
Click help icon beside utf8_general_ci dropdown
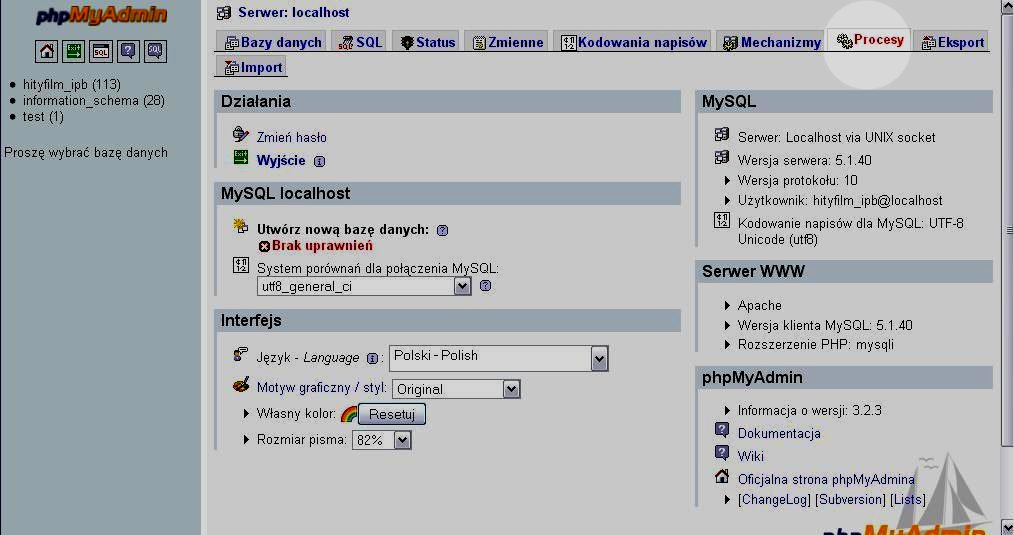tap(485, 286)
